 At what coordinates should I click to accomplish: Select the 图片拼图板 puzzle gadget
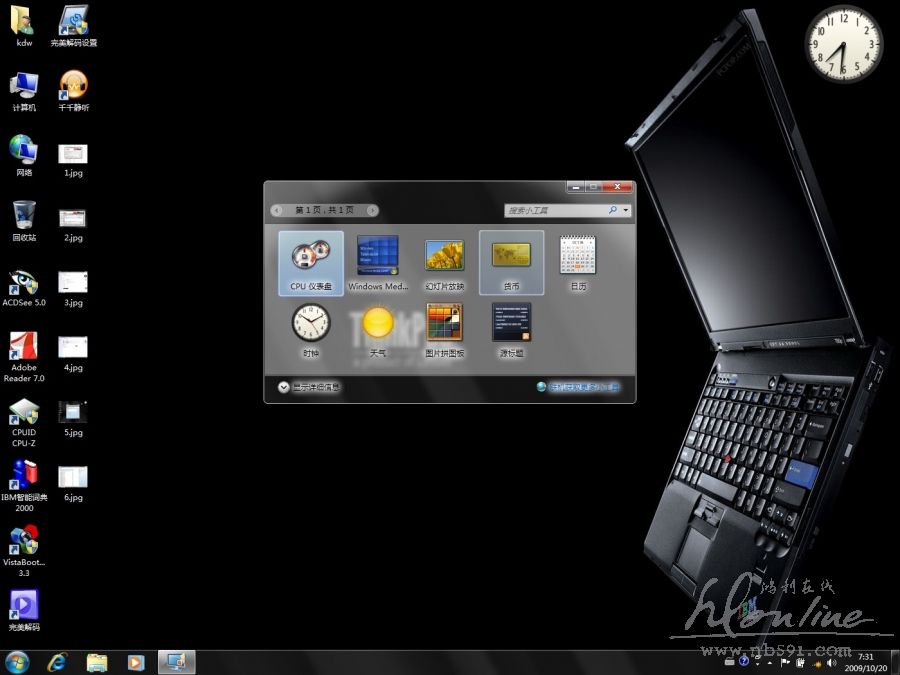(x=444, y=331)
